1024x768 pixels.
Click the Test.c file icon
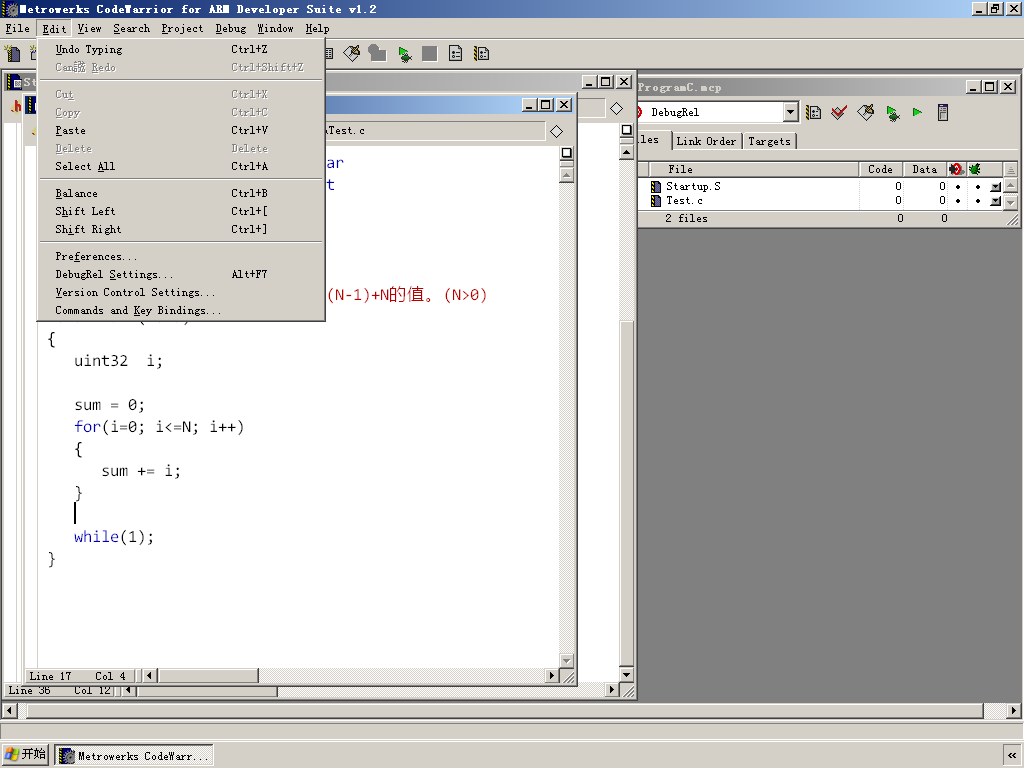(656, 201)
